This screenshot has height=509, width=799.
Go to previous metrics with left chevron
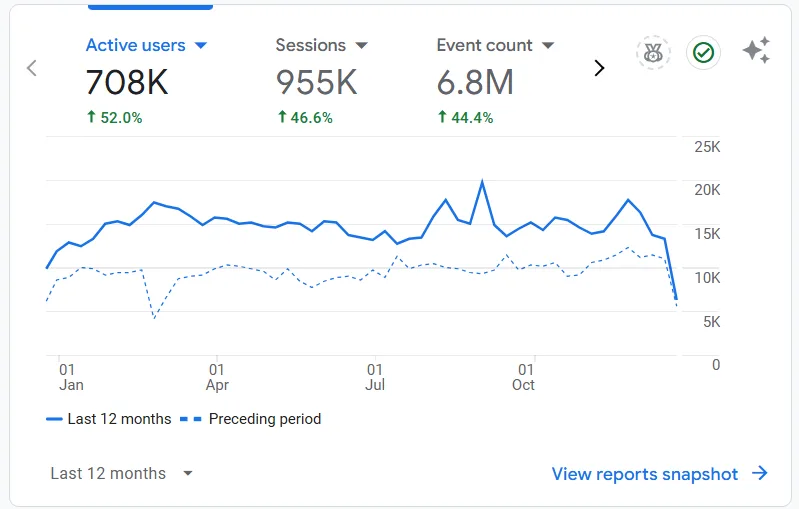pos(32,68)
